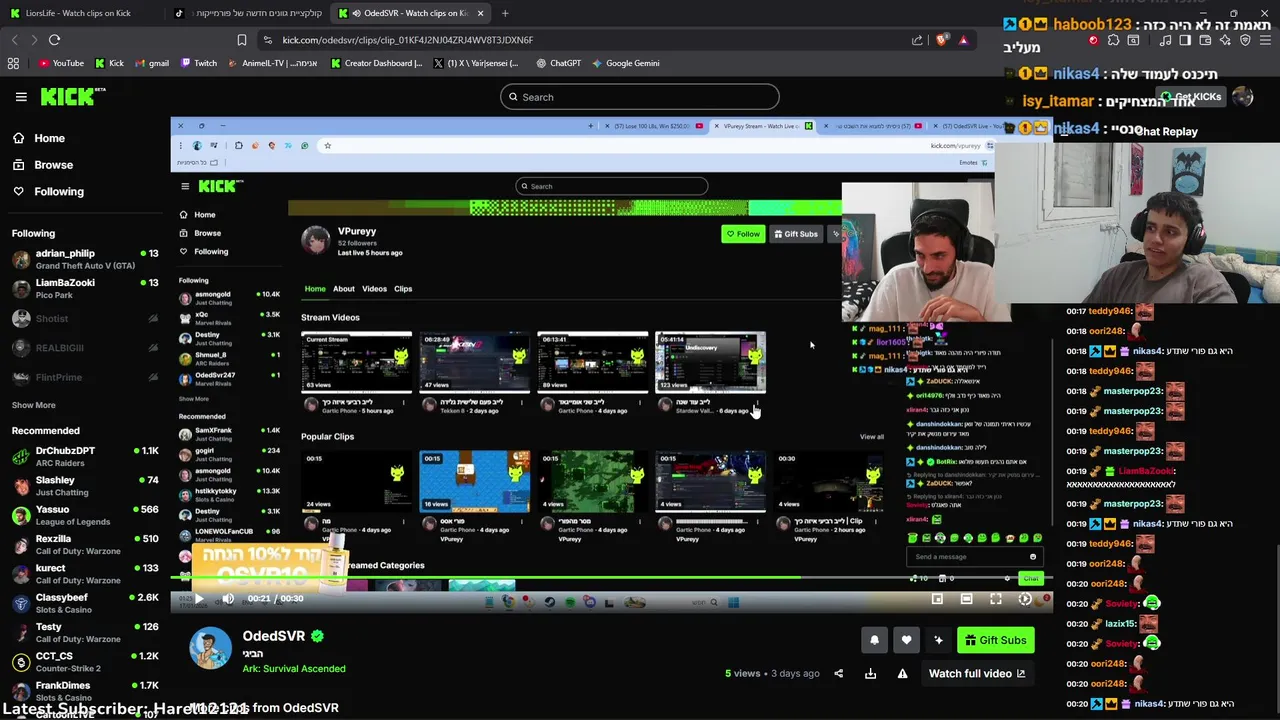Expand the Following list with Show More
The image size is (1280, 720).
click(x=34, y=405)
